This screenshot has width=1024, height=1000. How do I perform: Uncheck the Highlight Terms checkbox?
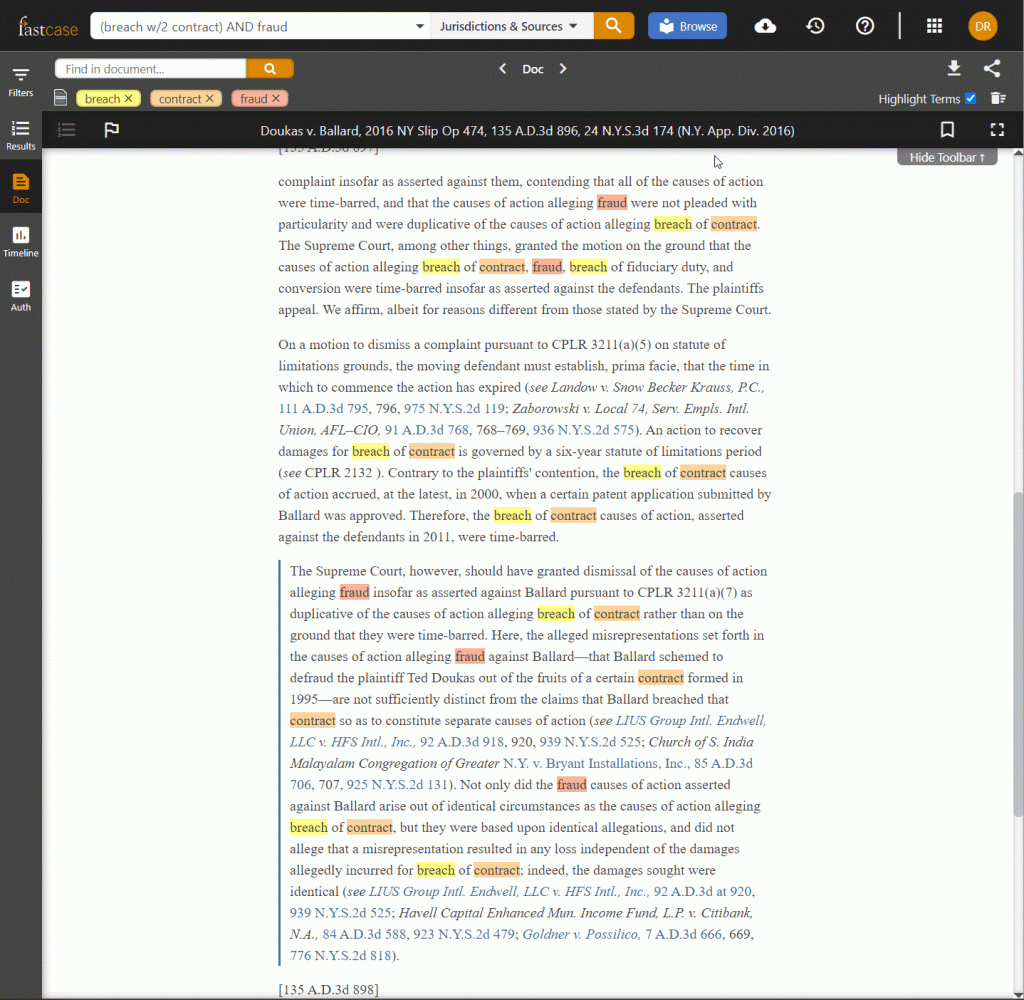[970, 99]
